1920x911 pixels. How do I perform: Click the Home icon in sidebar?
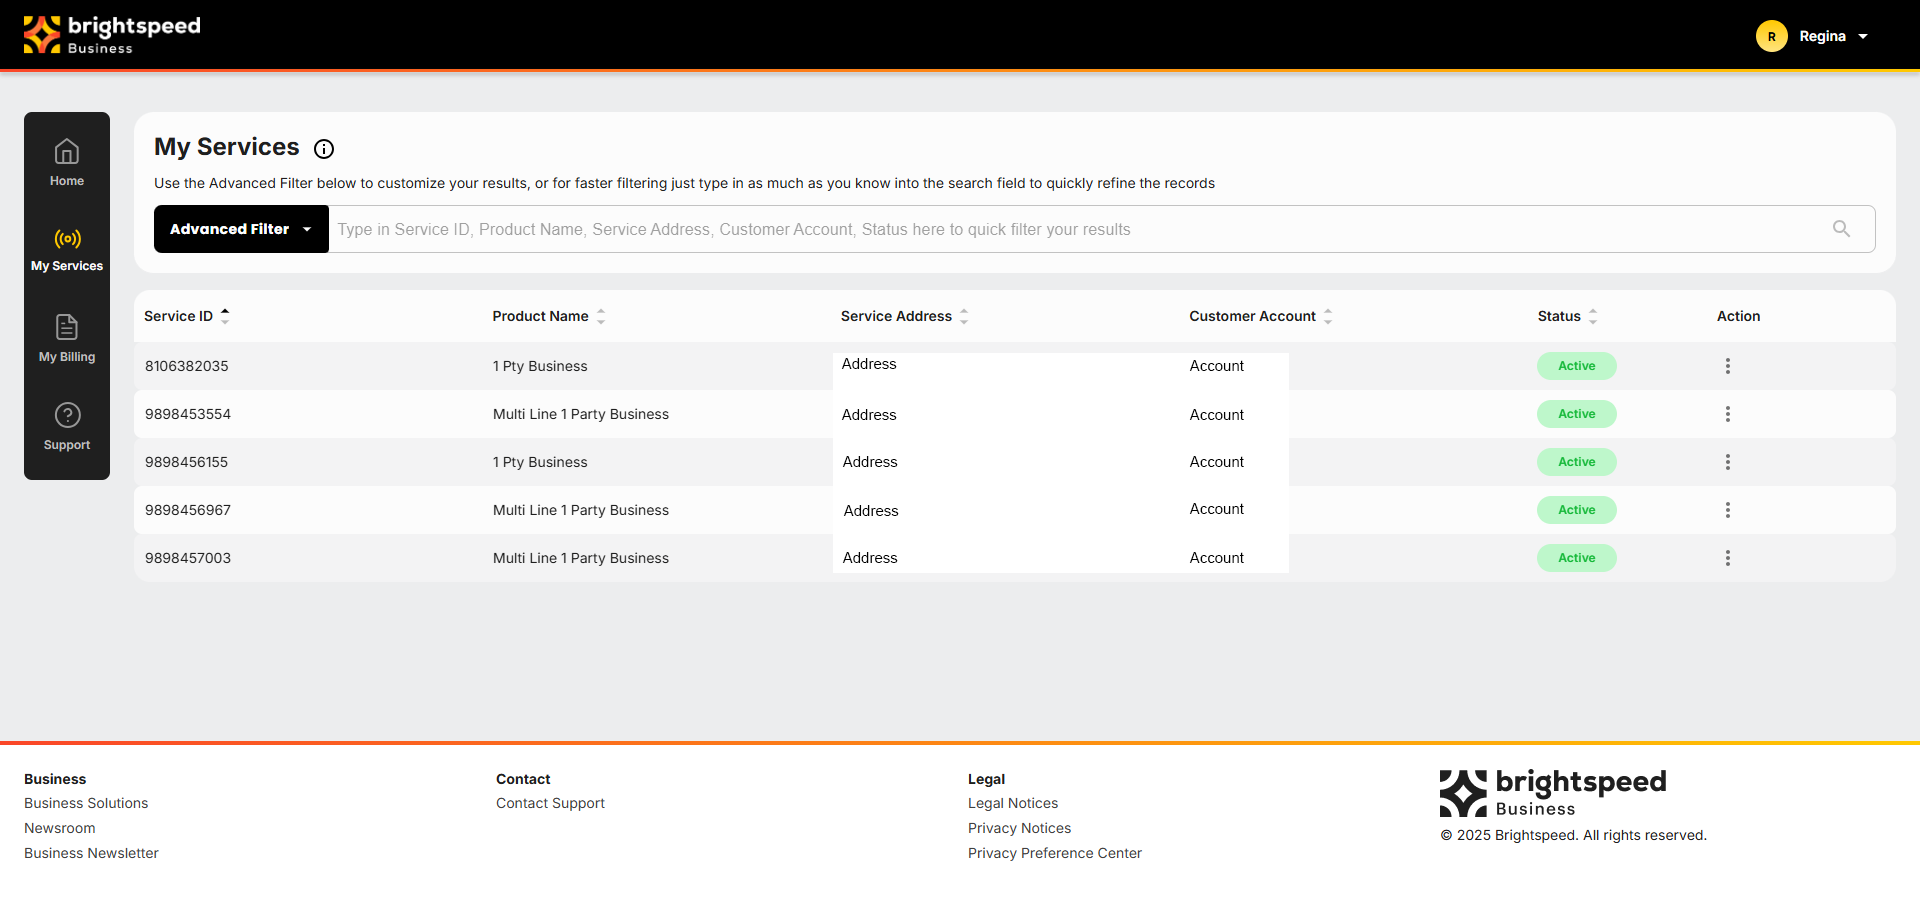click(67, 152)
